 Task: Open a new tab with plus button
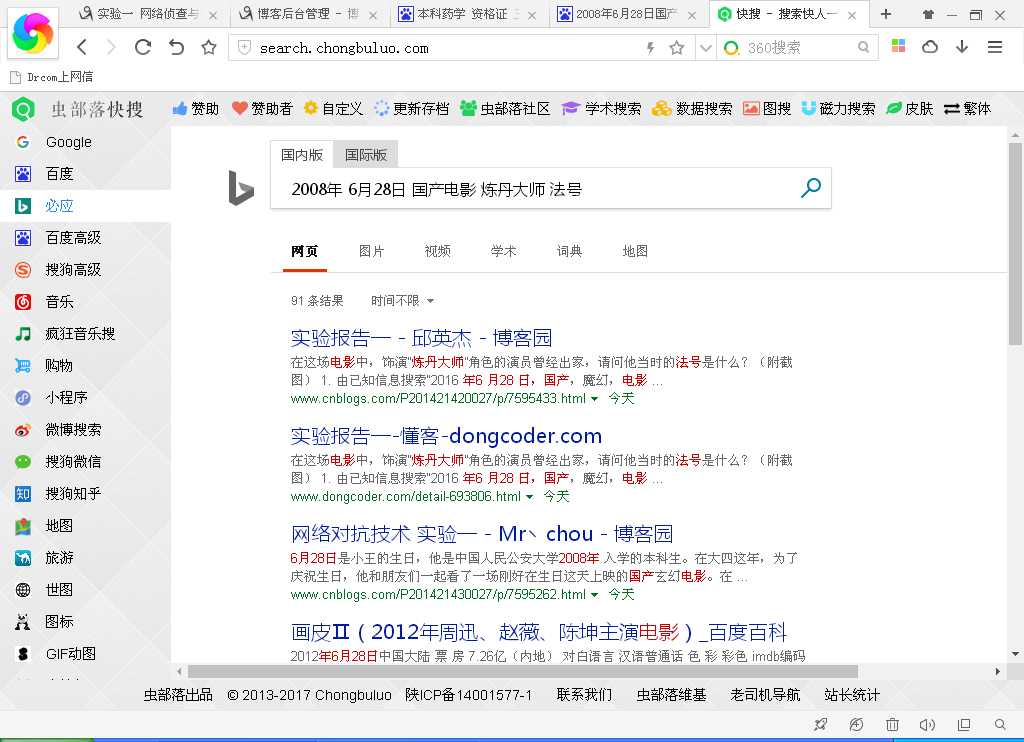(886, 14)
